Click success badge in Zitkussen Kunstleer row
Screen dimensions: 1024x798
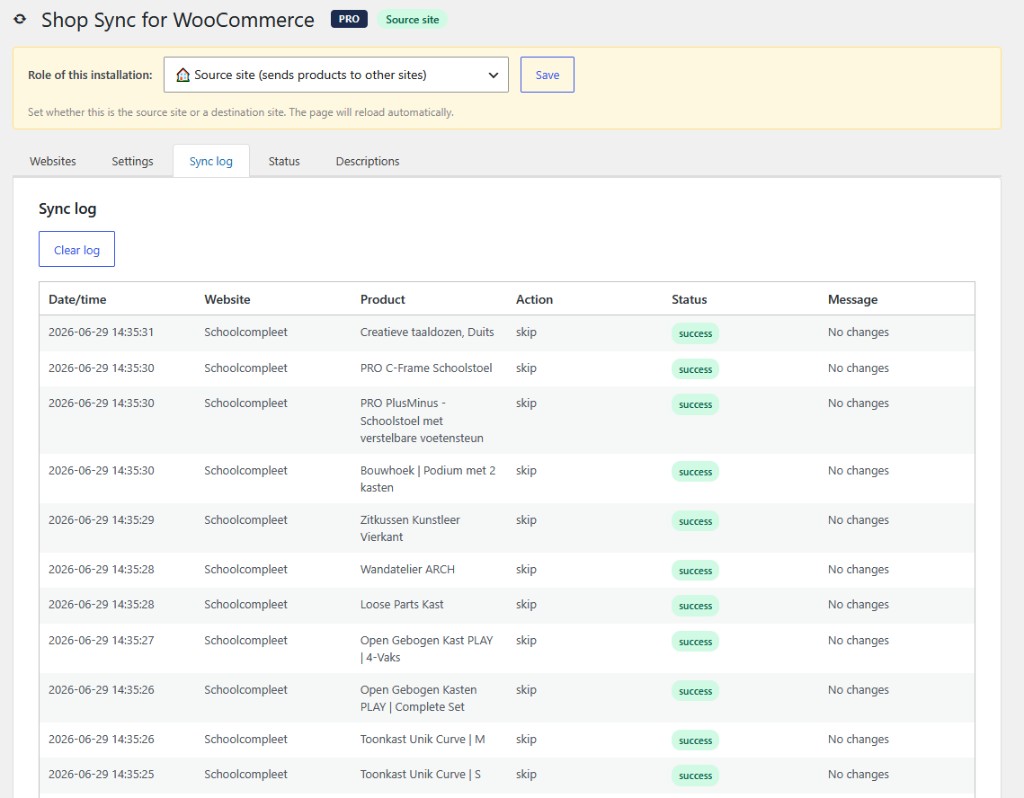pos(695,521)
